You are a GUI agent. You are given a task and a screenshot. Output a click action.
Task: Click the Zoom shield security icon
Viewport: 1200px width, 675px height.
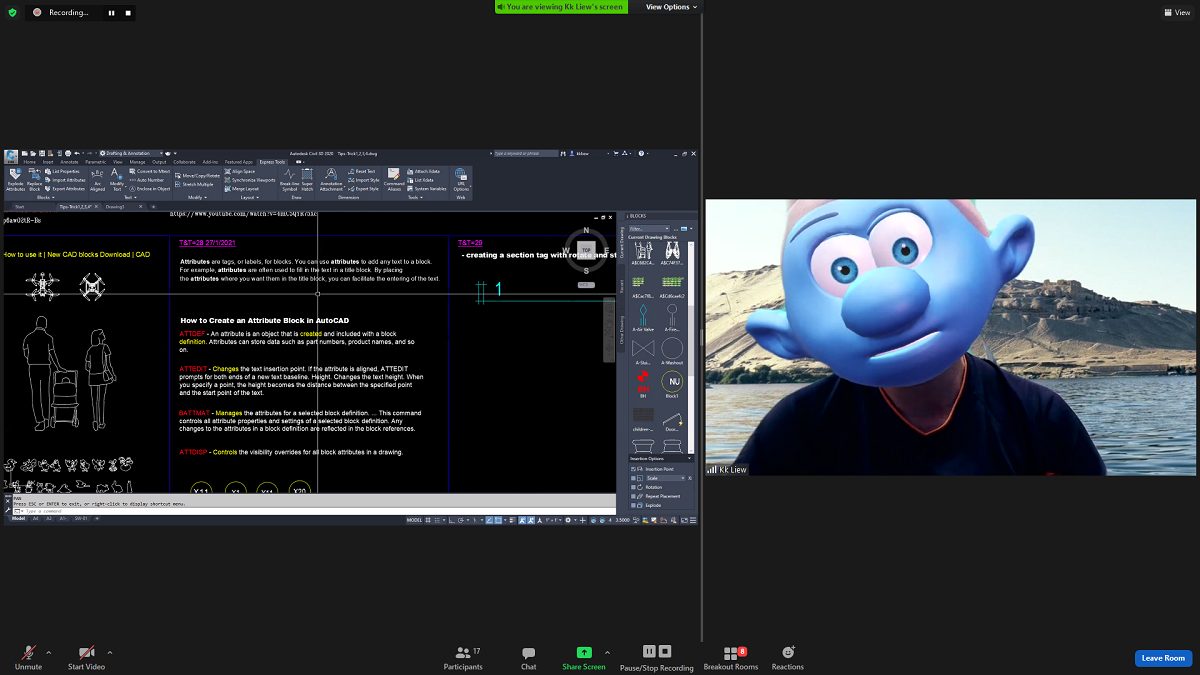(11, 12)
